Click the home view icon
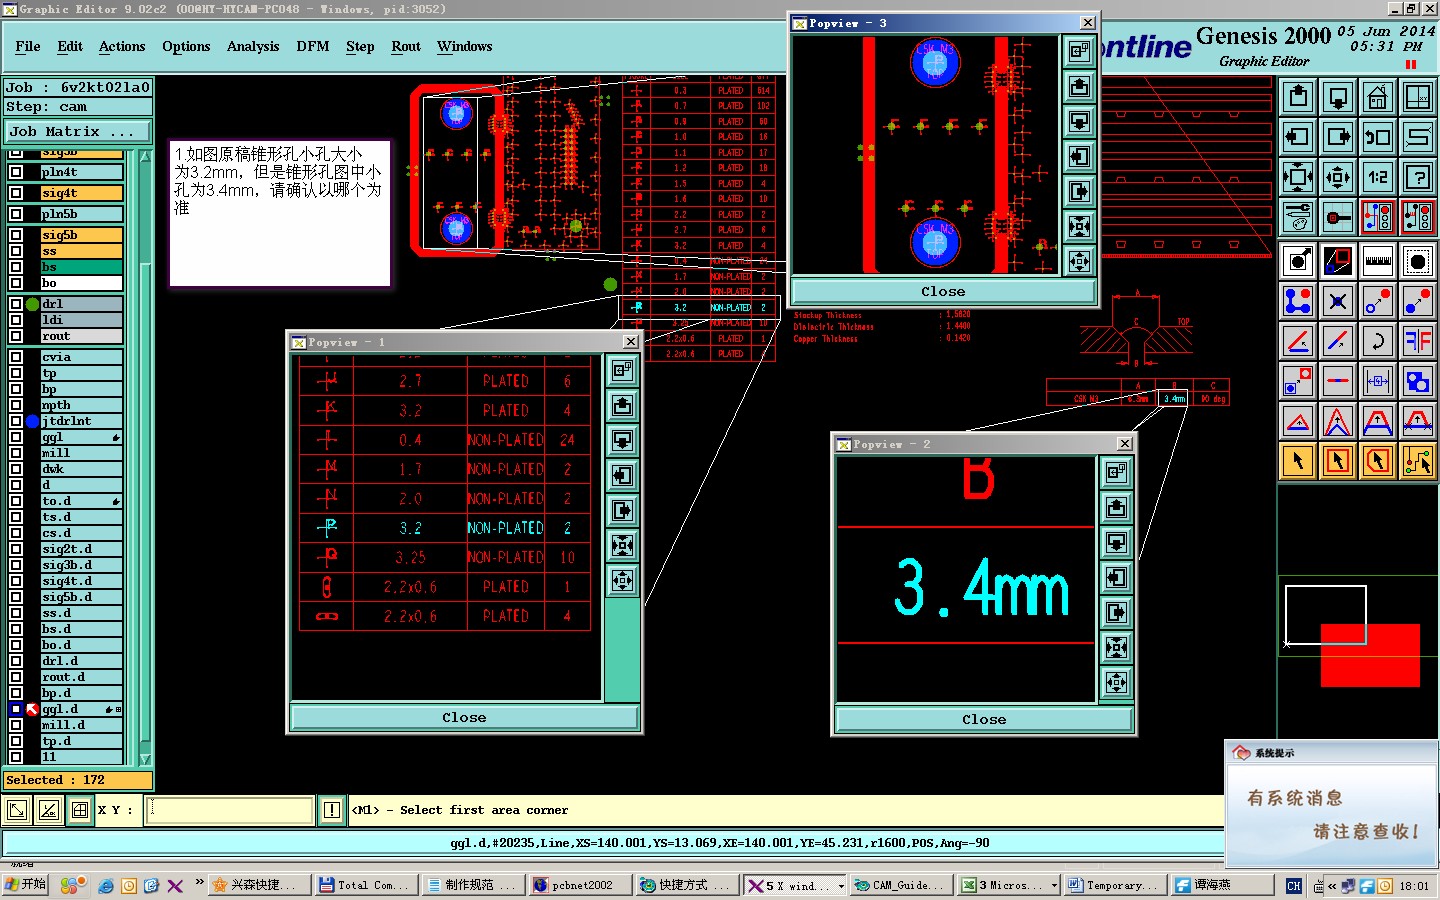 pyautogui.click(x=1378, y=97)
